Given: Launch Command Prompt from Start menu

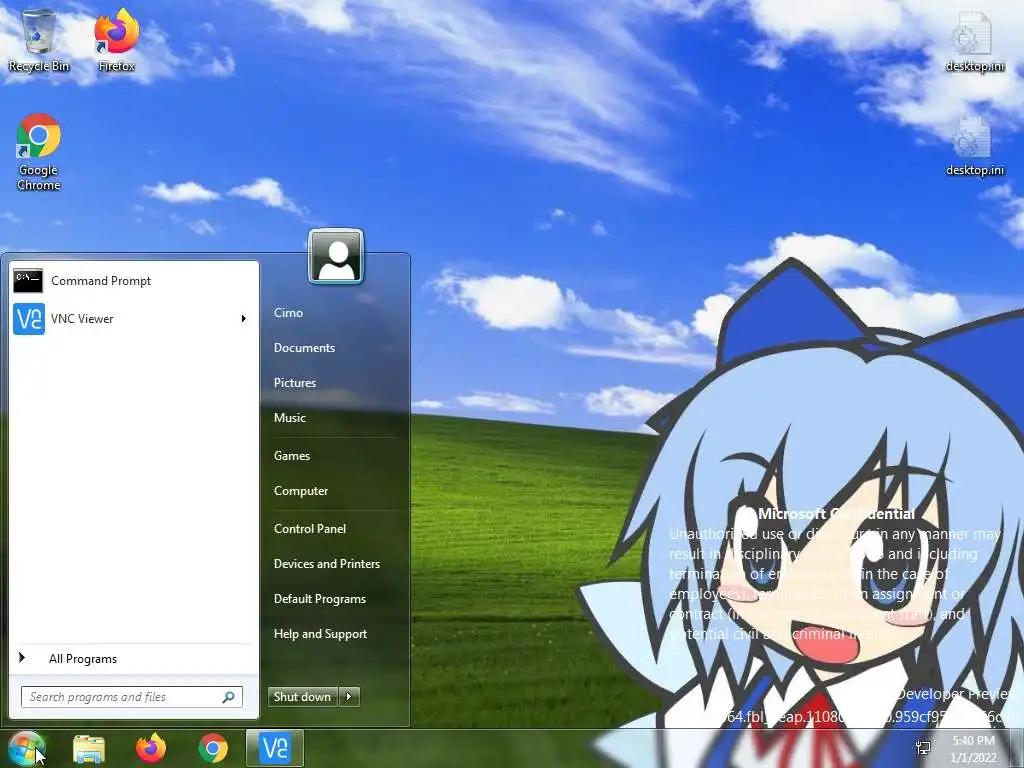Looking at the screenshot, I should point(133,281).
